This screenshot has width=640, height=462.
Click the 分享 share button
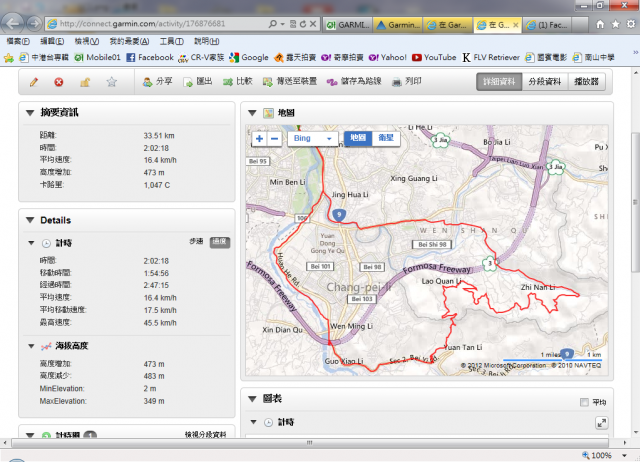click(x=157, y=82)
